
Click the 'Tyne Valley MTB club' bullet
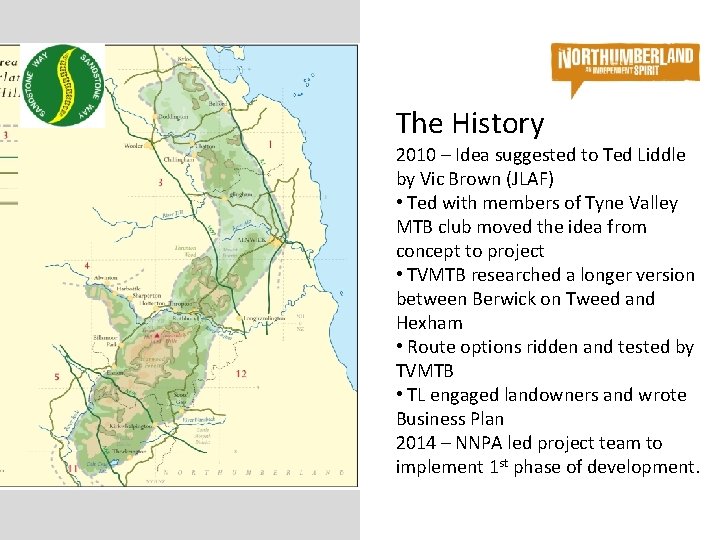[537, 227]
